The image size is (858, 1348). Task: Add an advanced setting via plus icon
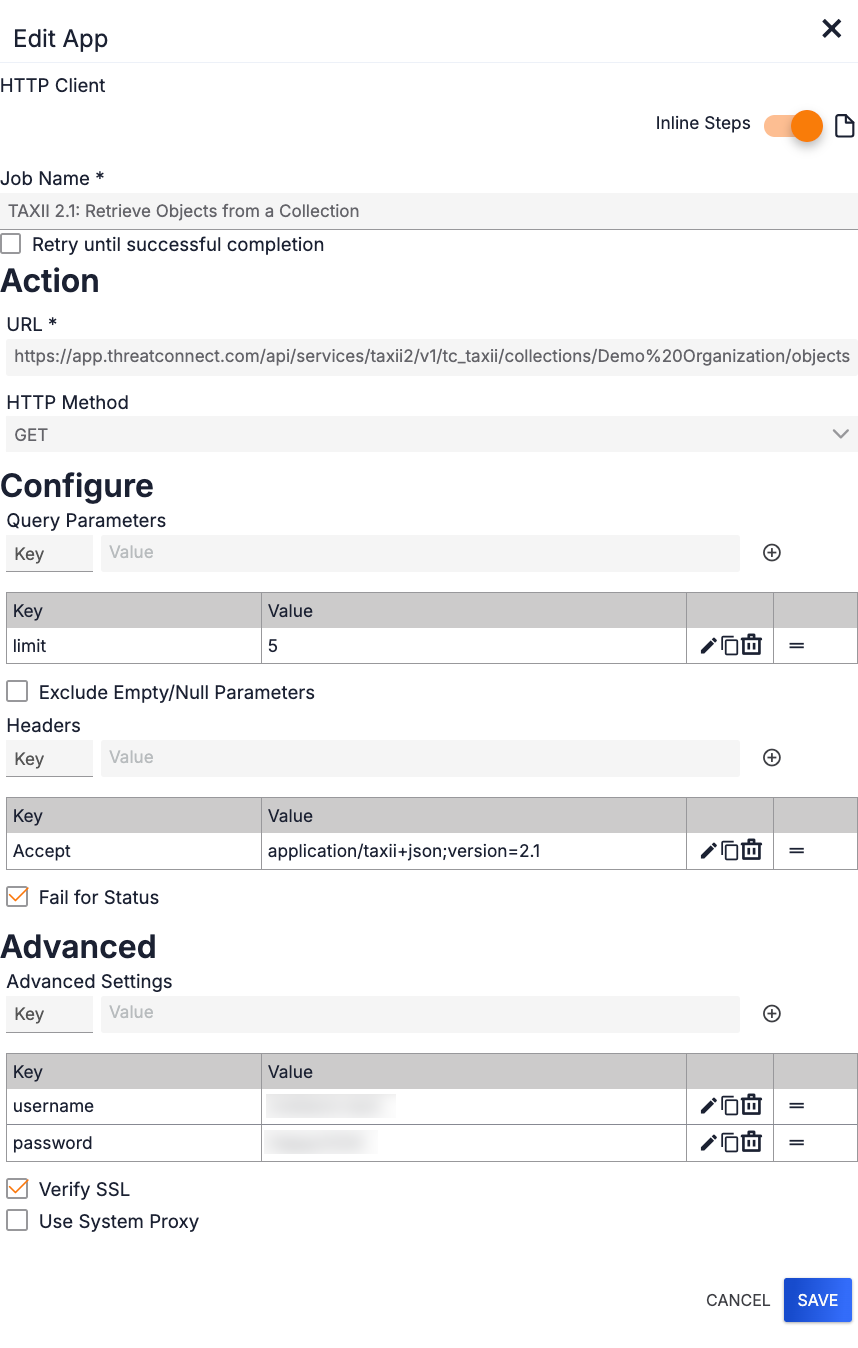(x=771, y=1013)
